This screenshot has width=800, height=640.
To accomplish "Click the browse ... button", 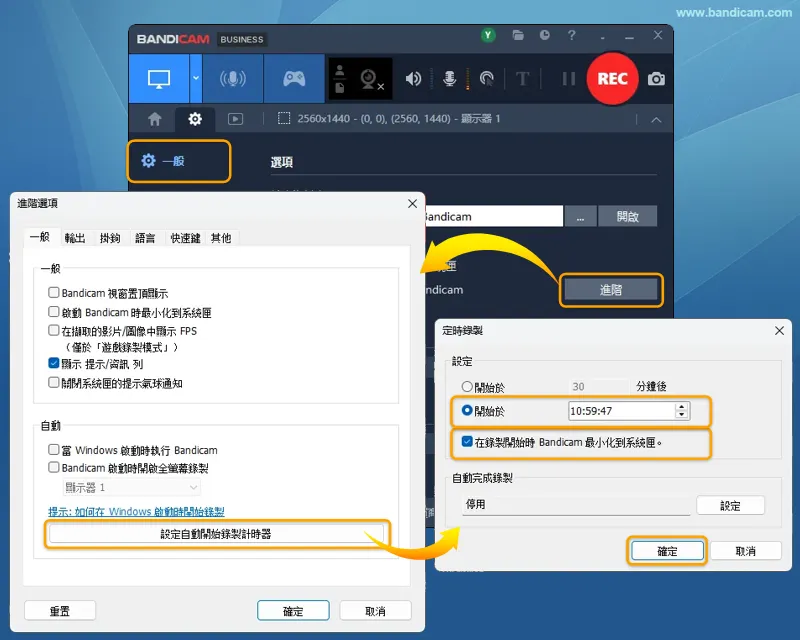I will point(580,216).
